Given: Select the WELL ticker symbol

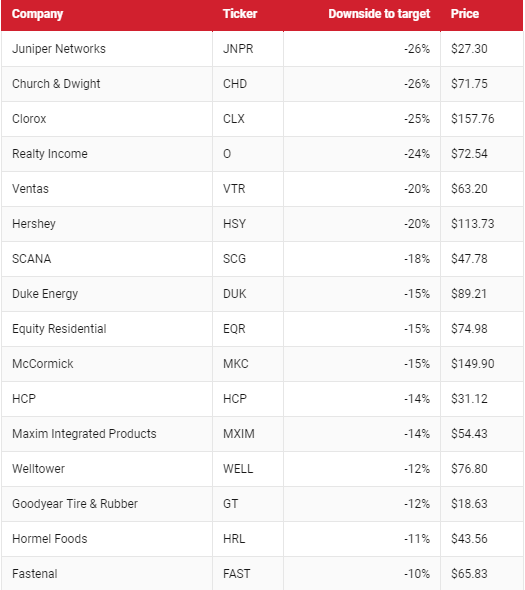Looking at the screenshot, I should click(x=238, y=469).
